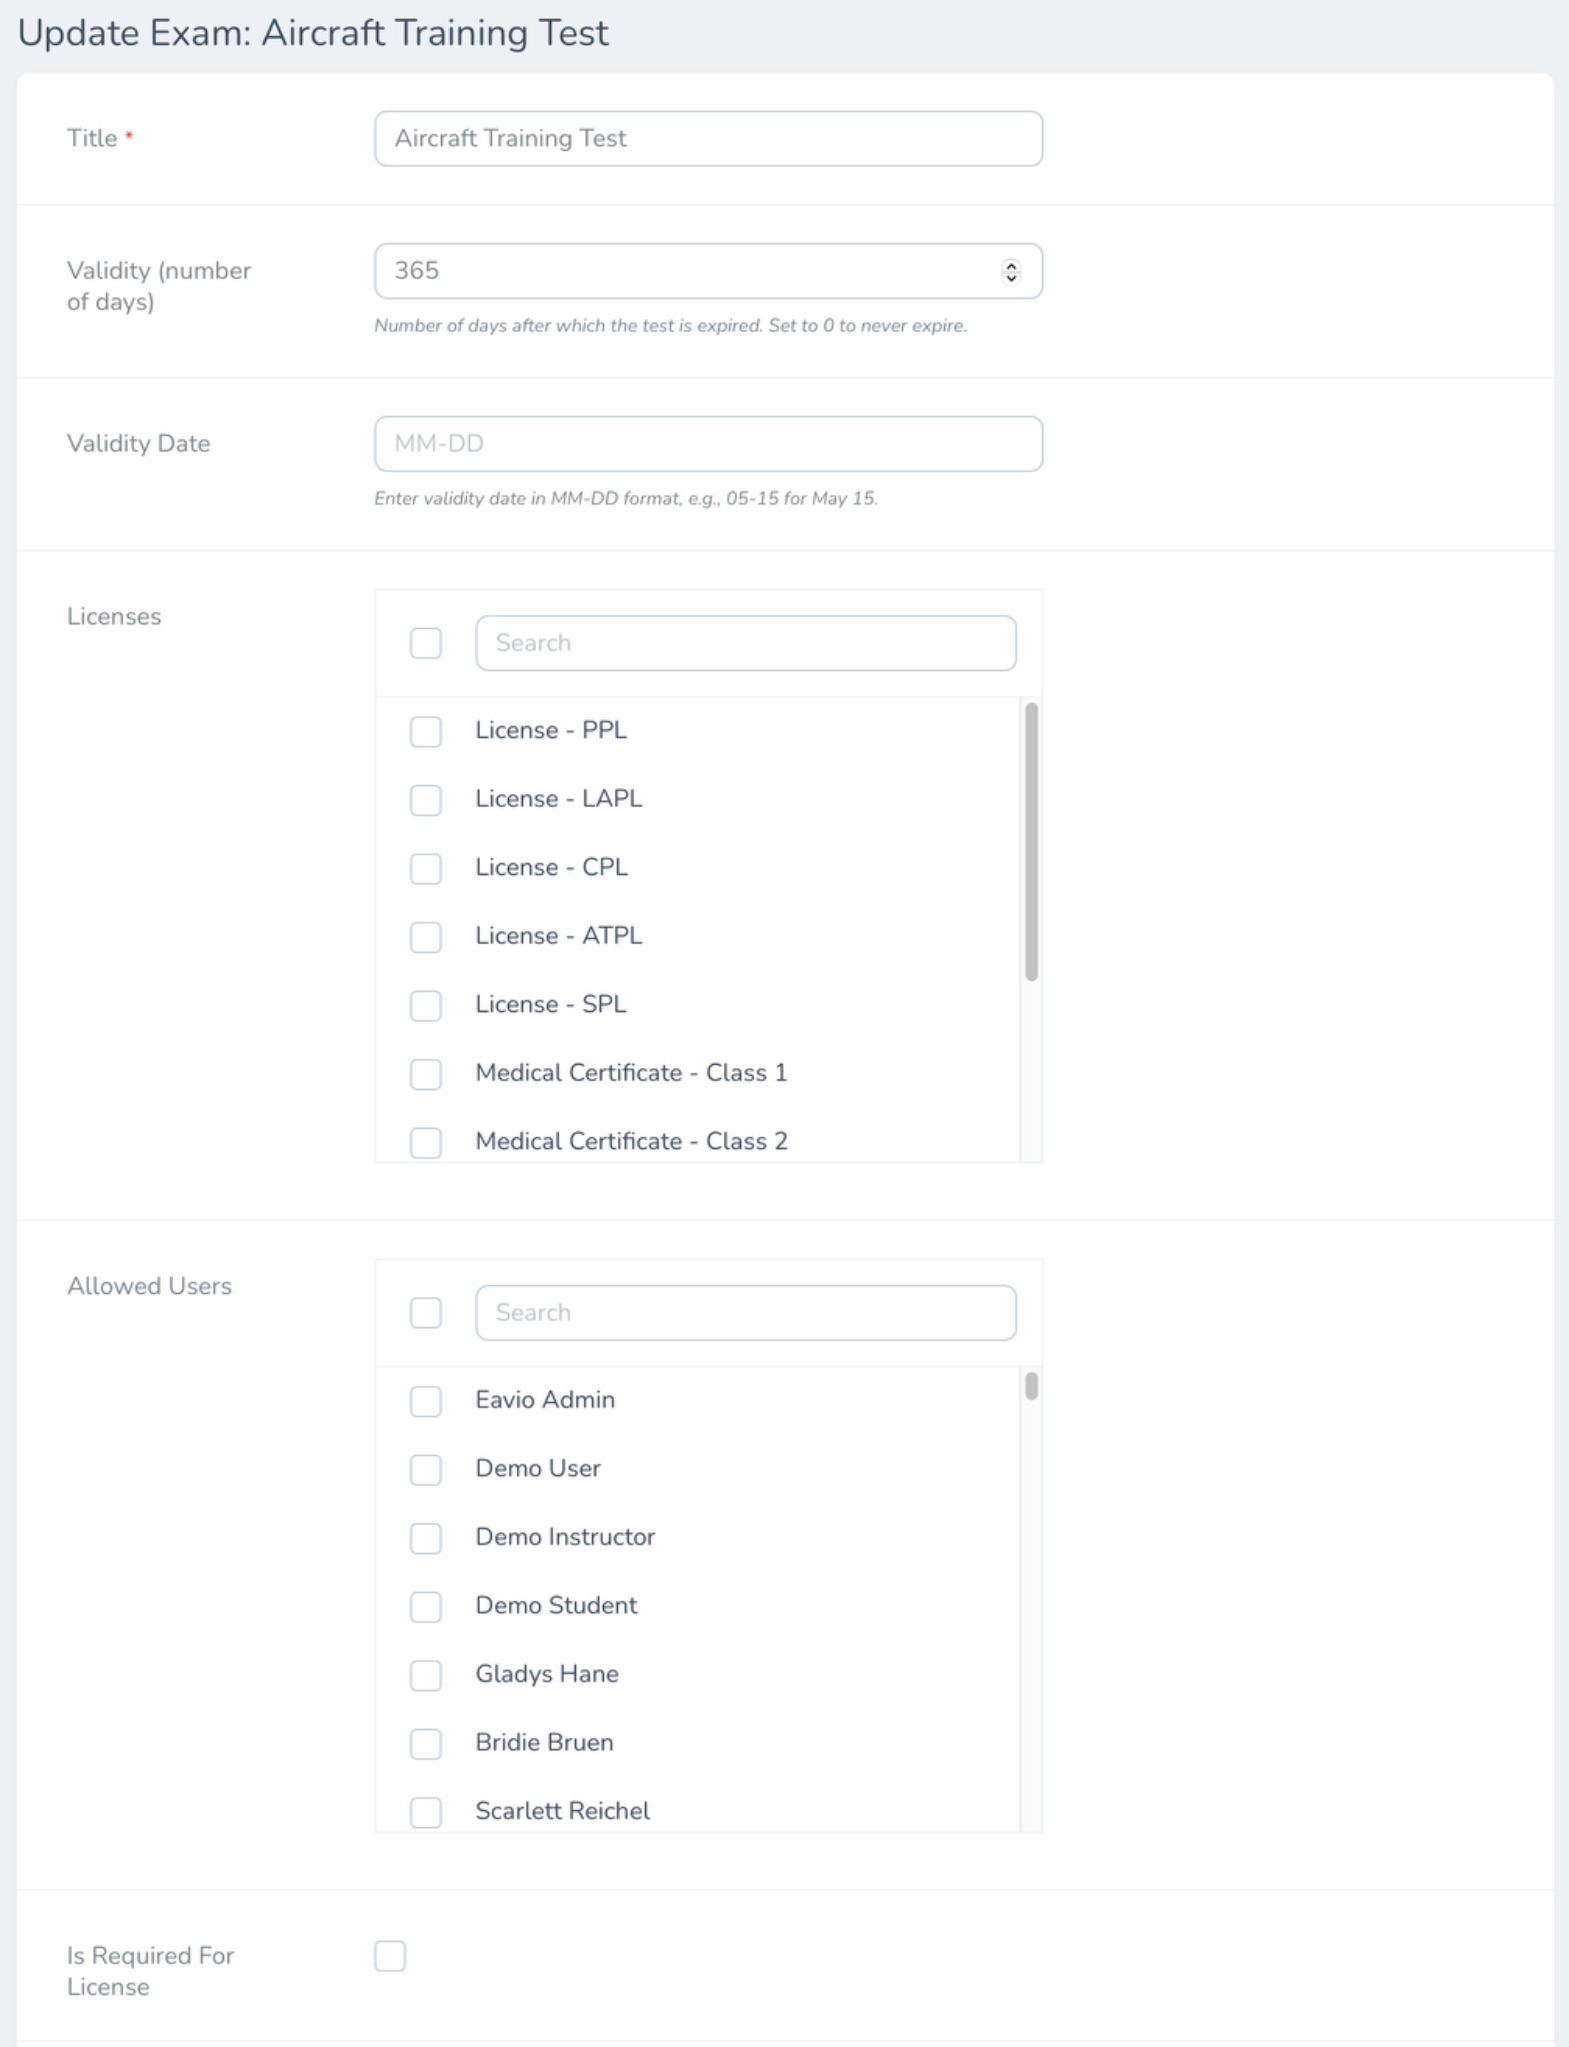Toggle the select-all checkbox in Licenses

tap(426, 643)
